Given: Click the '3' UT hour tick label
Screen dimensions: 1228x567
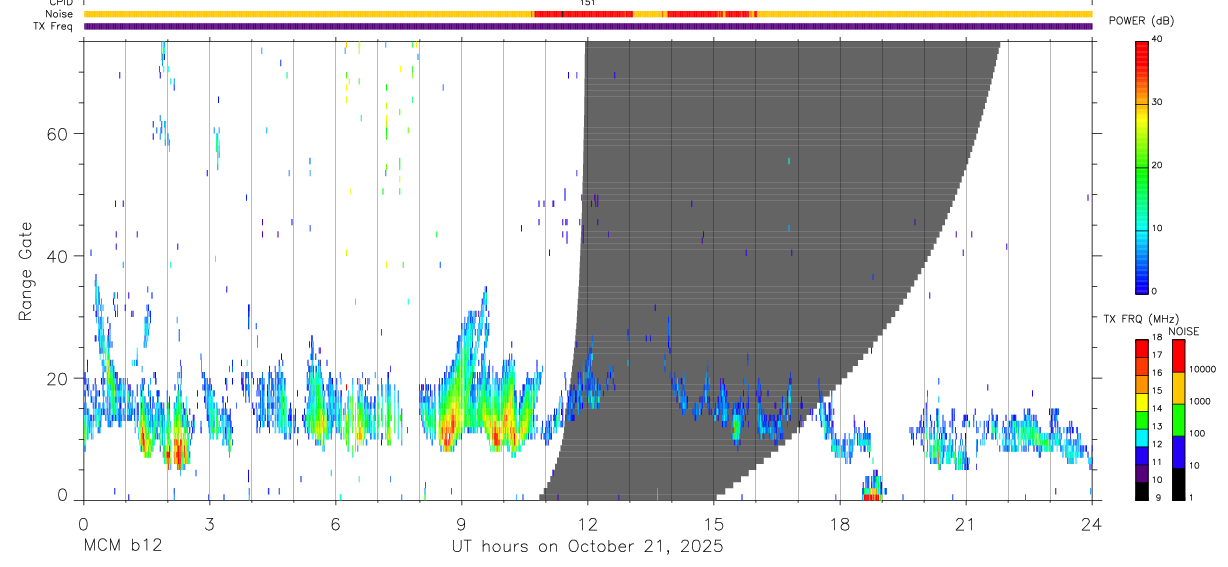Looking at the screenshot, I should tap(209, 525).
